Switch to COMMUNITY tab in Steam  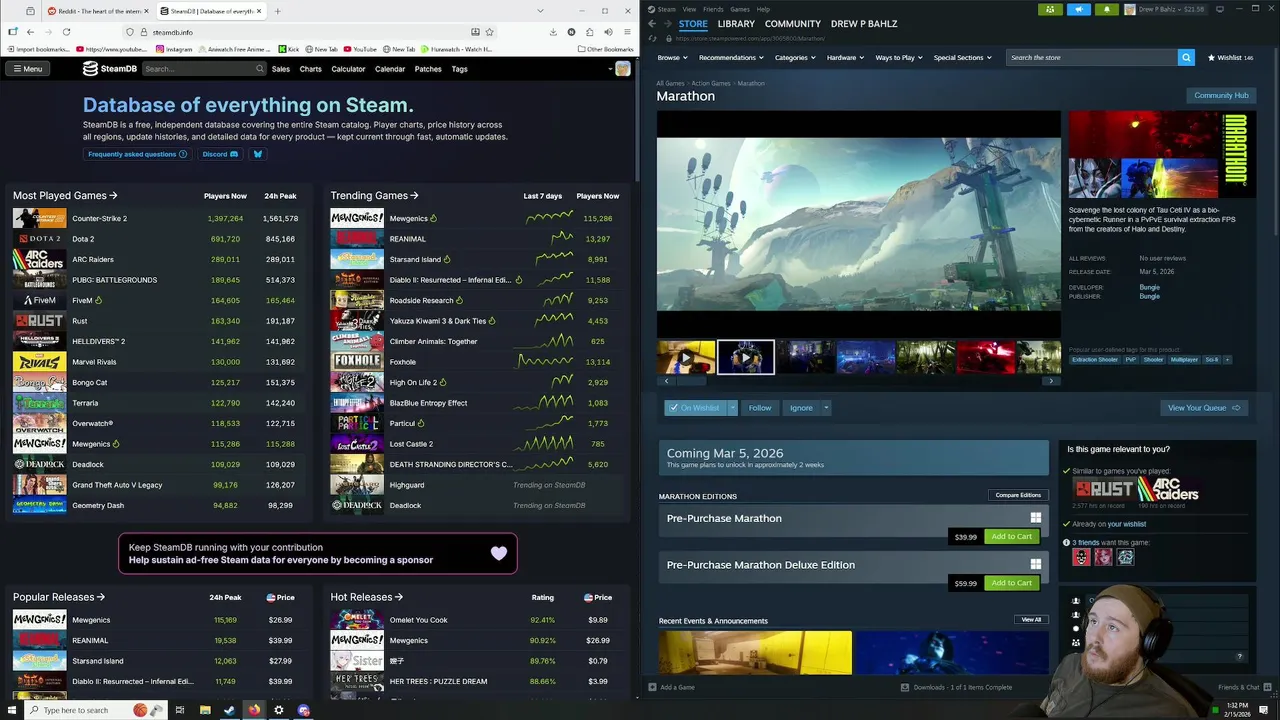[793, 24]
